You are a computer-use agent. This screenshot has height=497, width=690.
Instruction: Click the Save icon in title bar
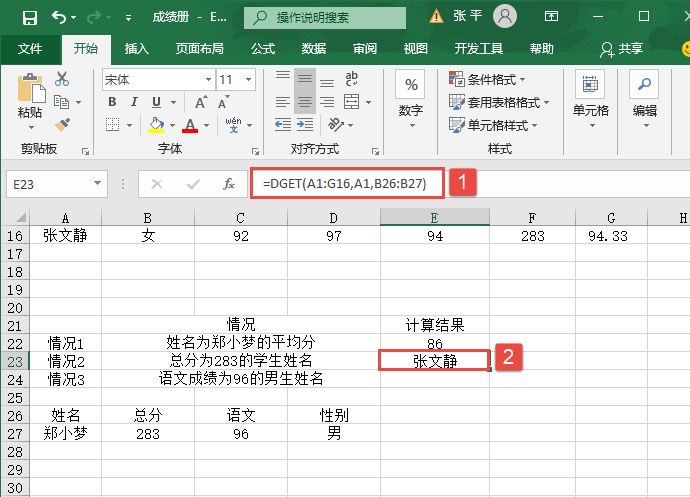click(x=30, y=18)
